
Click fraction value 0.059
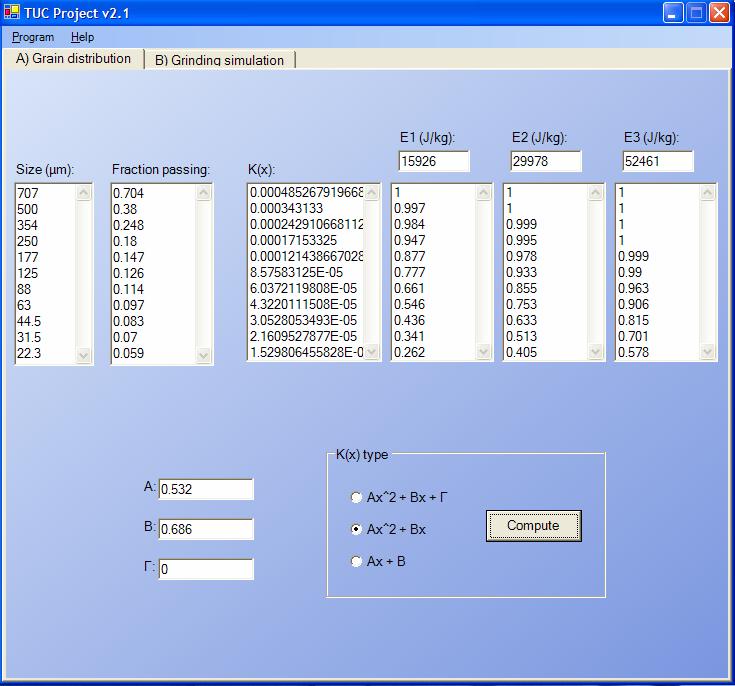[128, 353]
